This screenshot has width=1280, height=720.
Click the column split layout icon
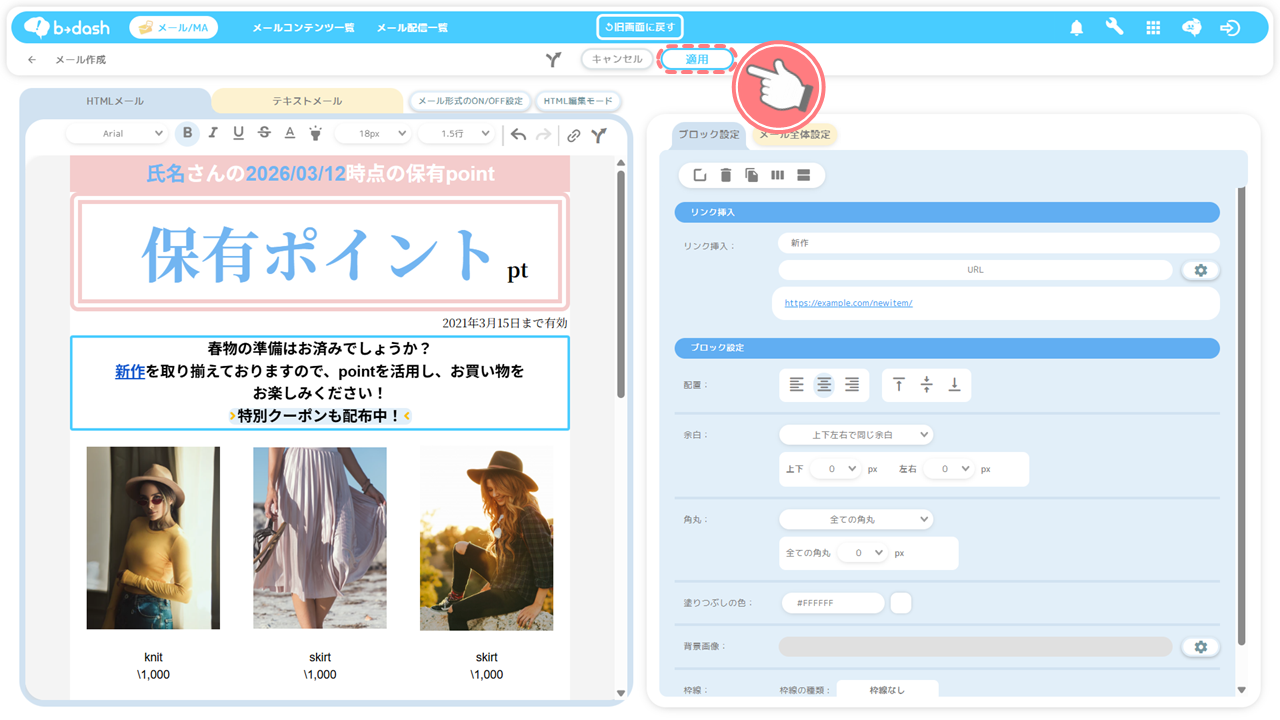778,176
